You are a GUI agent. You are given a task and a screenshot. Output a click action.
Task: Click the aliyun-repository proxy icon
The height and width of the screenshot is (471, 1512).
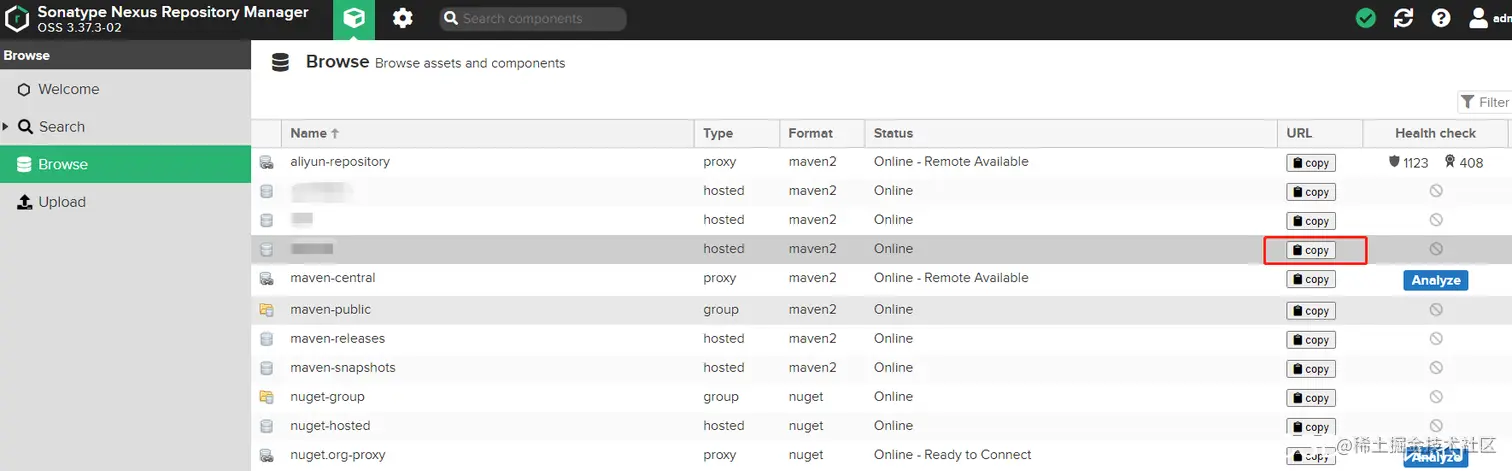[266, 162]
